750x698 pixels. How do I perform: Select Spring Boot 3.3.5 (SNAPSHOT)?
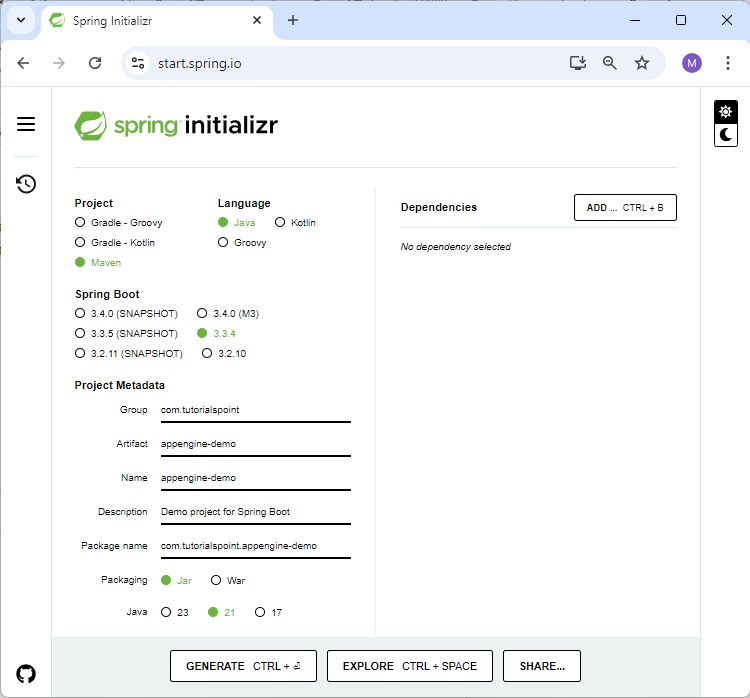[x=126, y=333]
